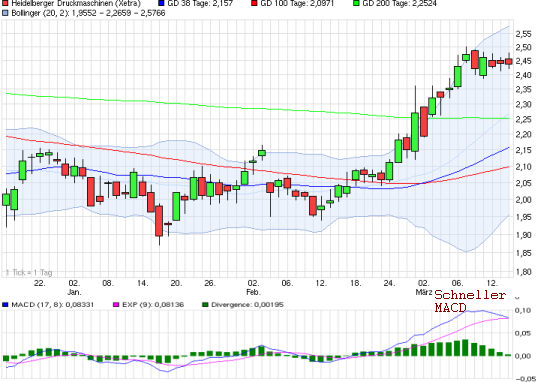Click the '14.' date axis label
This screenshot has height=382, width=541.
click(x=142, y=283)
